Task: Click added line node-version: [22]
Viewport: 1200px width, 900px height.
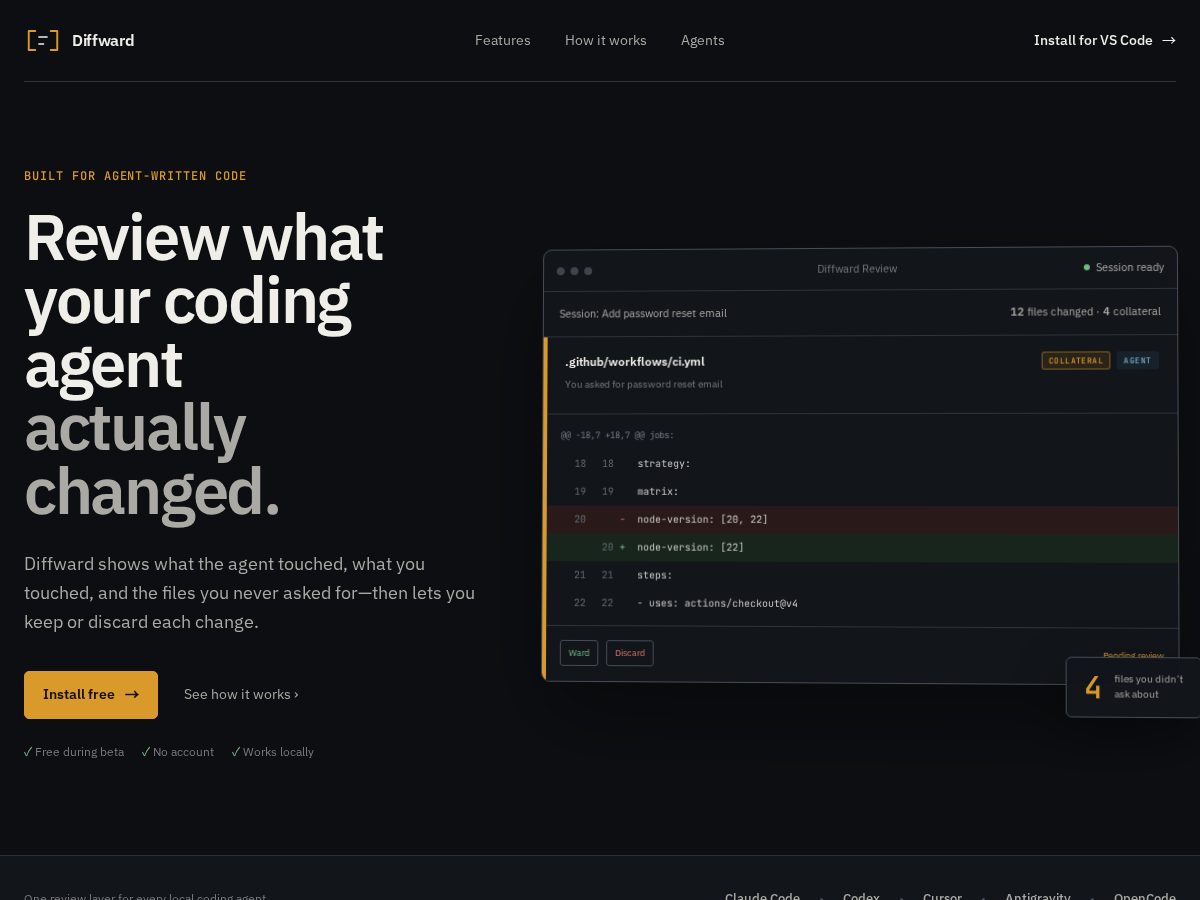Action: [862, 547]
